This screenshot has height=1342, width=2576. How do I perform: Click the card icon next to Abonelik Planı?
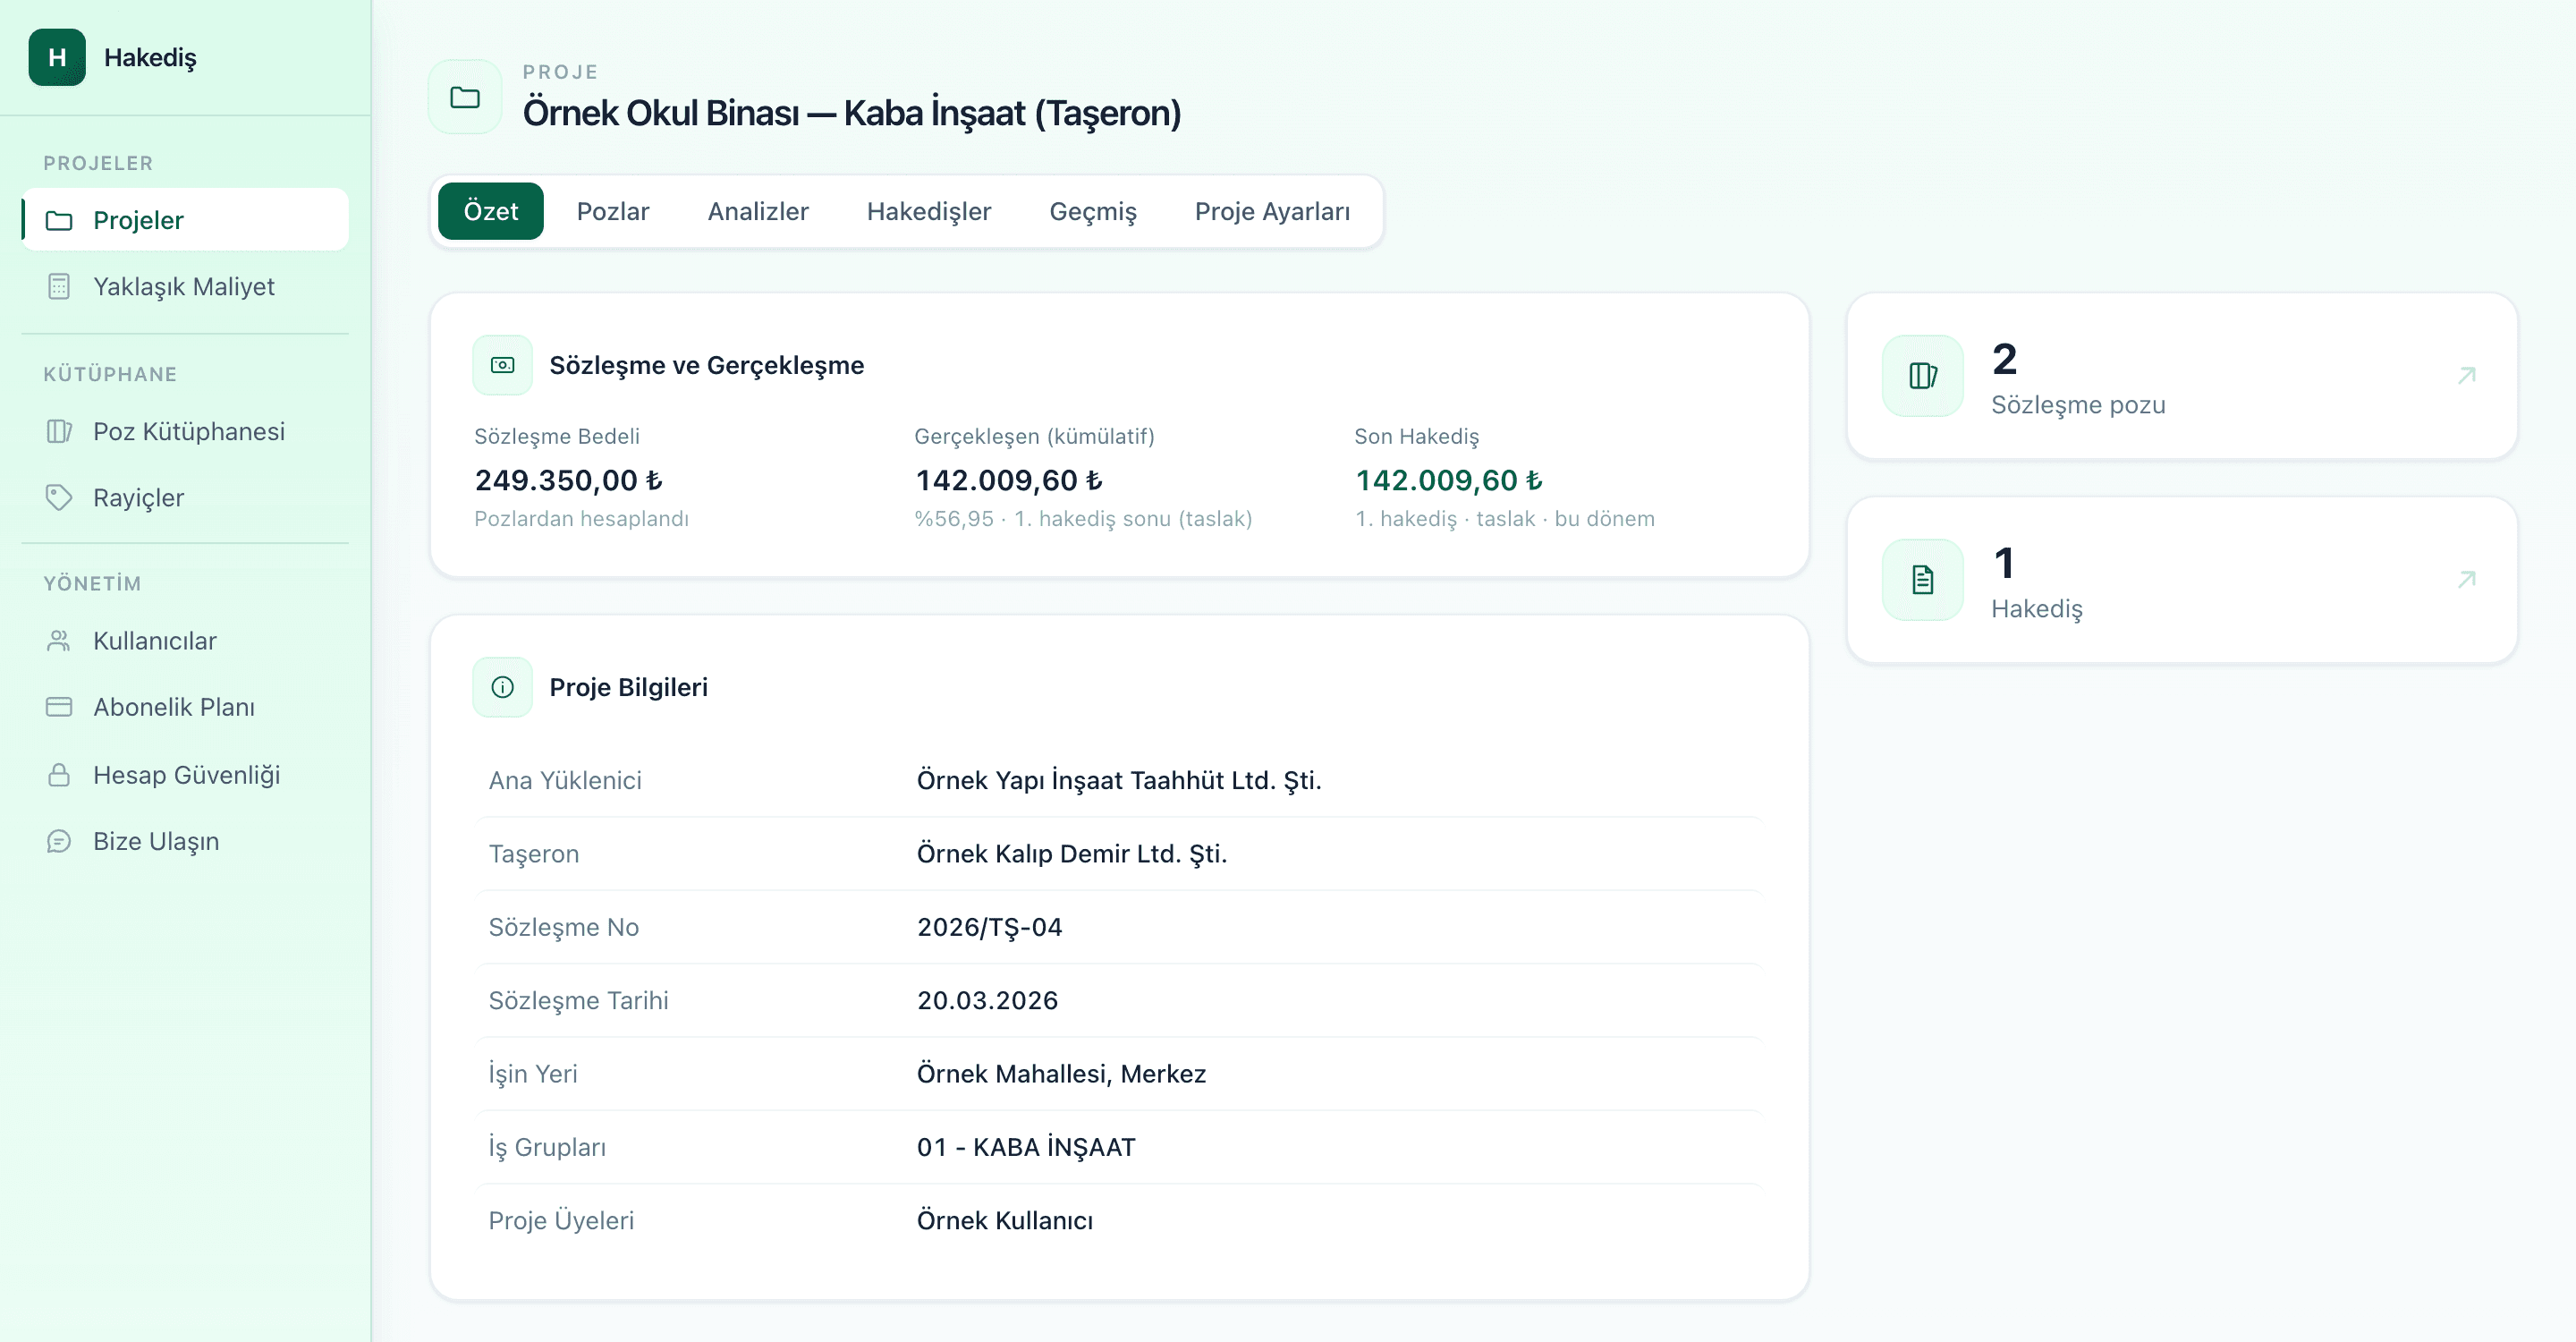(x=59, y=707)
